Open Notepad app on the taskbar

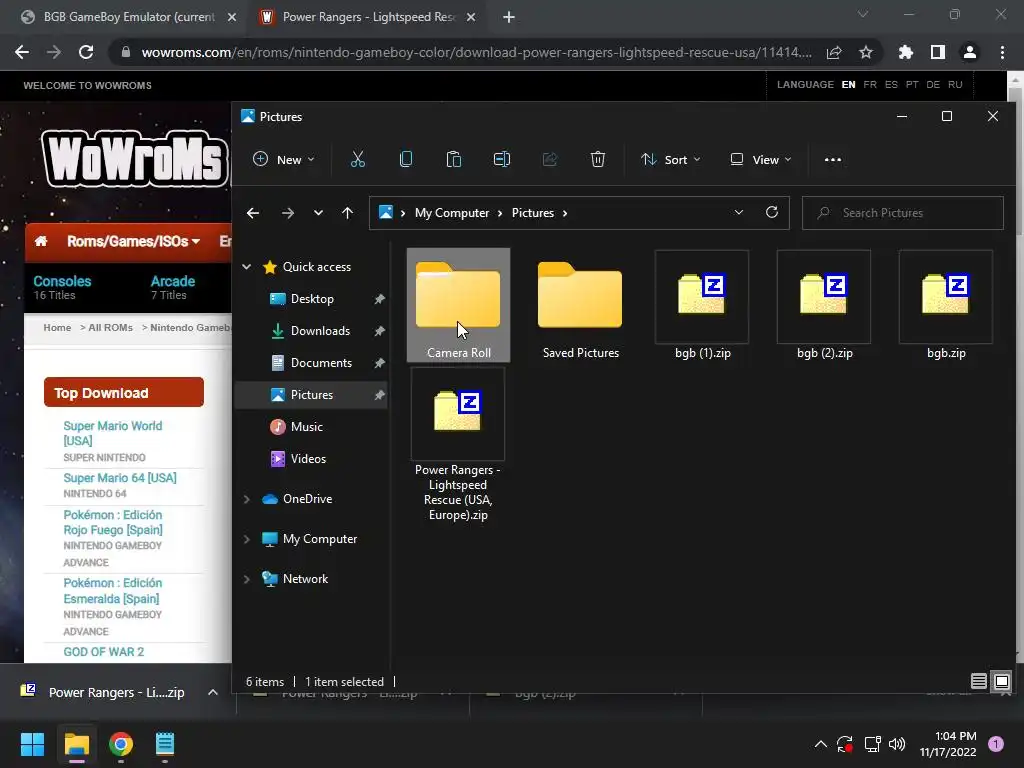165,744
